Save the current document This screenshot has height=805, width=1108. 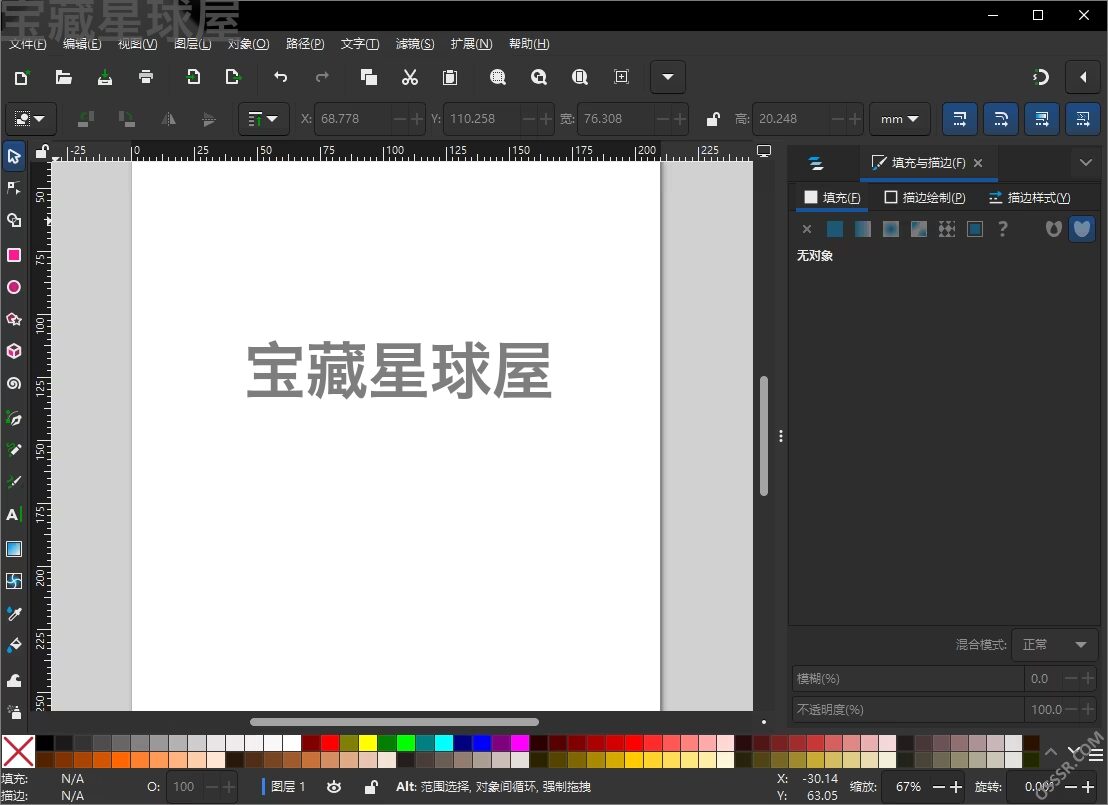click(x=105, y=77)
